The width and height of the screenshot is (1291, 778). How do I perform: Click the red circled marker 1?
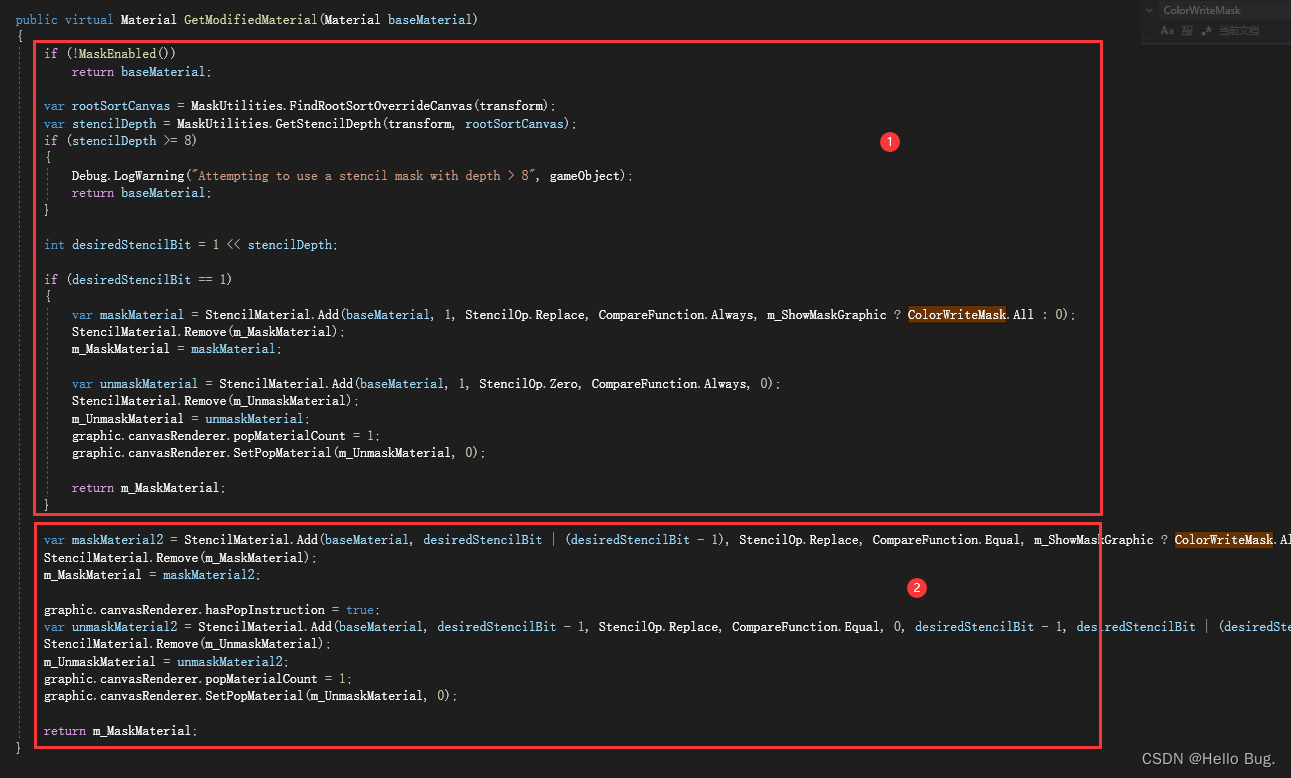[890, 141]
